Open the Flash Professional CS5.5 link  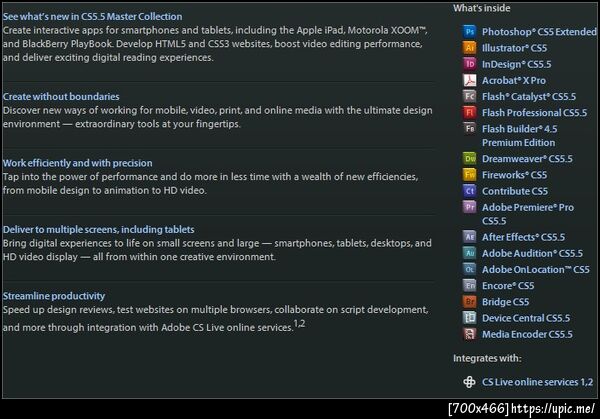coord(534,113)
